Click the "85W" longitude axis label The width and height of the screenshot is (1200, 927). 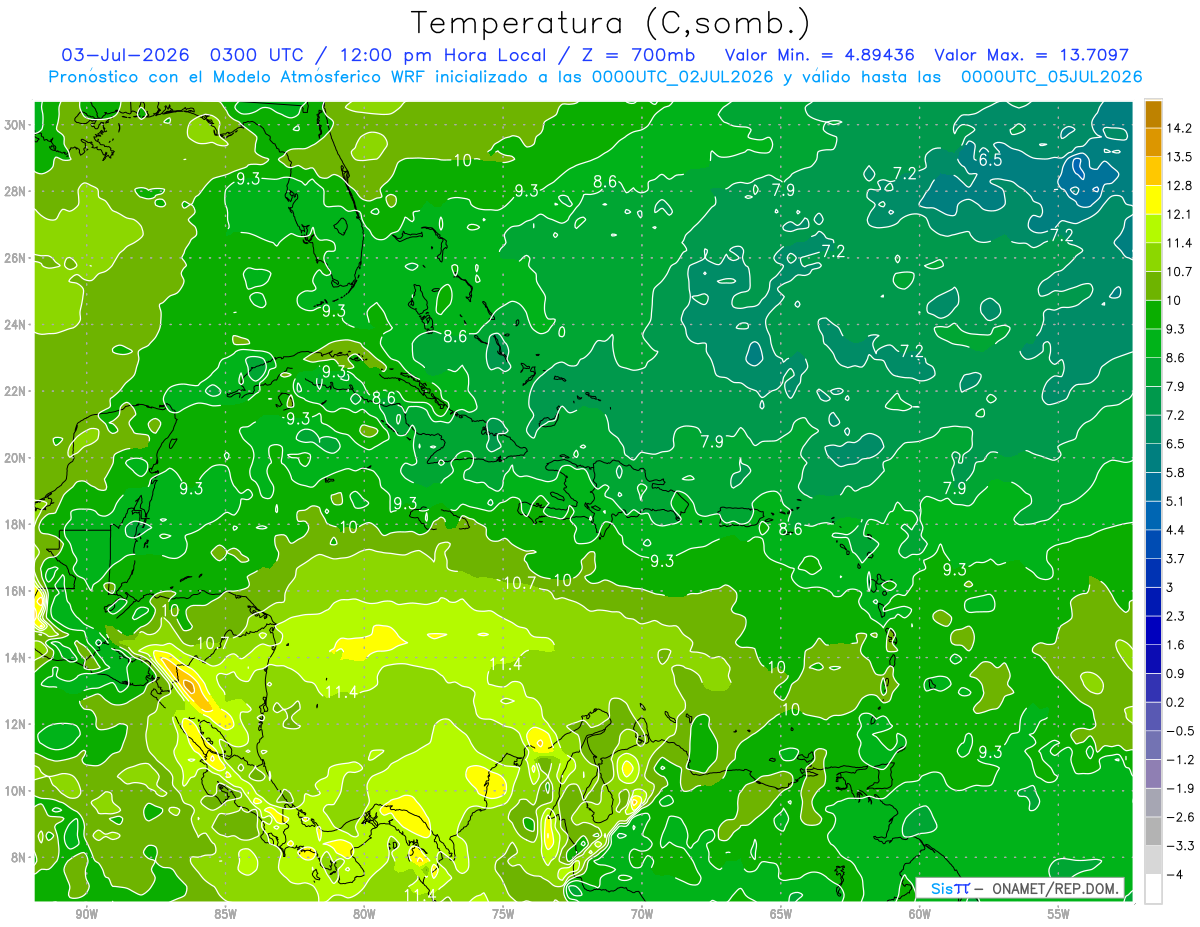tap(225, 915)
